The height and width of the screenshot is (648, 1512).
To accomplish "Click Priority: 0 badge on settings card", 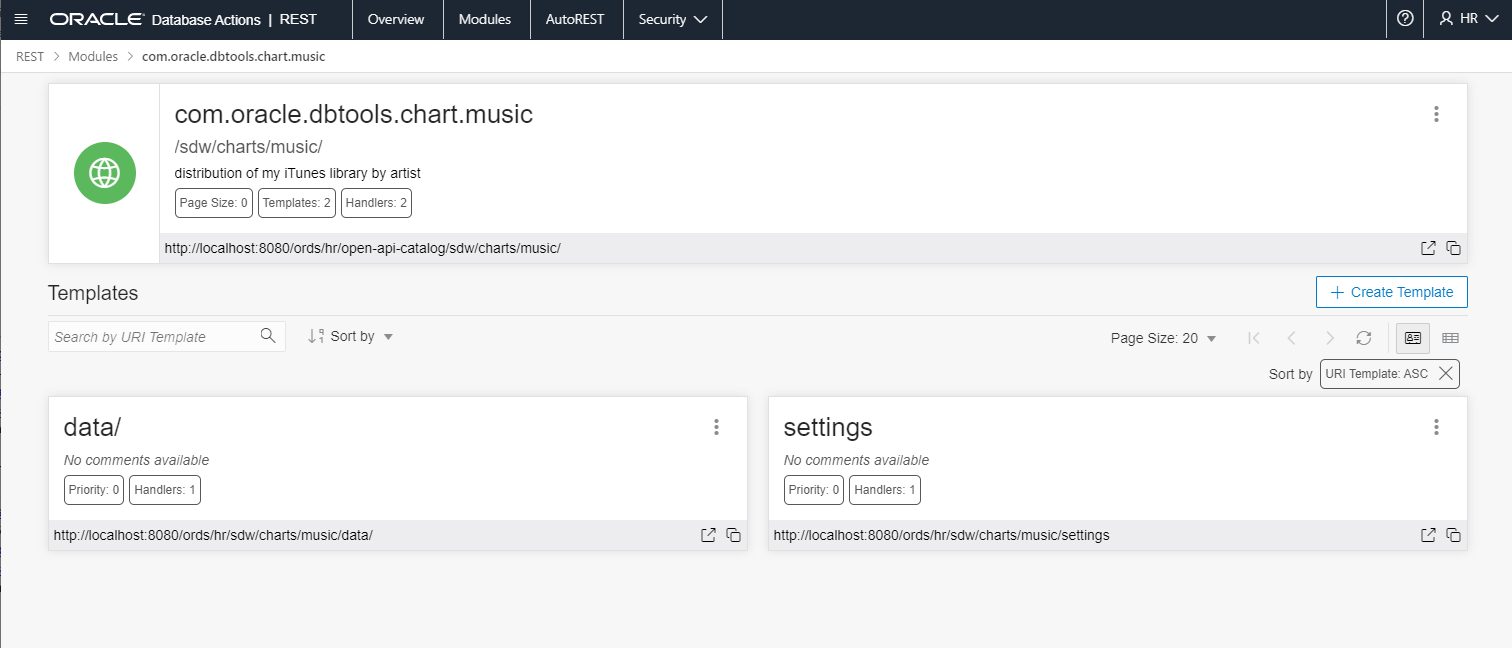I will point(814,490).
